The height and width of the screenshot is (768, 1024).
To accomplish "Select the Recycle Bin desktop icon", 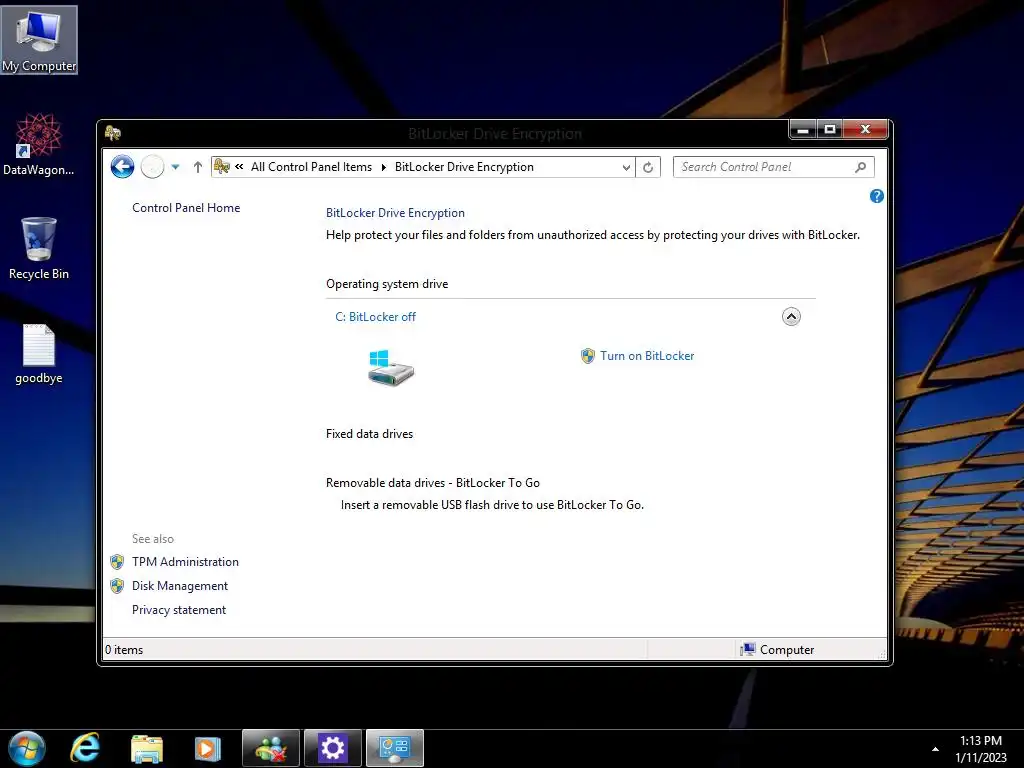I will pyautogui.click(x=39, y=249).
